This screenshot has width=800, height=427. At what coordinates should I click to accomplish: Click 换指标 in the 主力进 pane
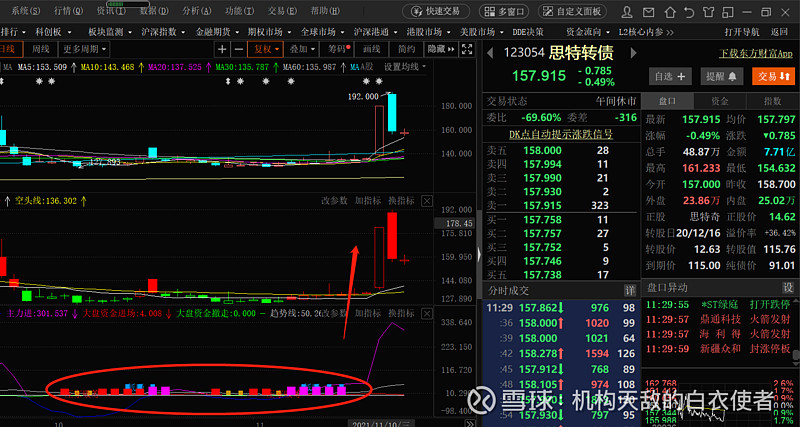pyautogui.click(x=401, y=313)
